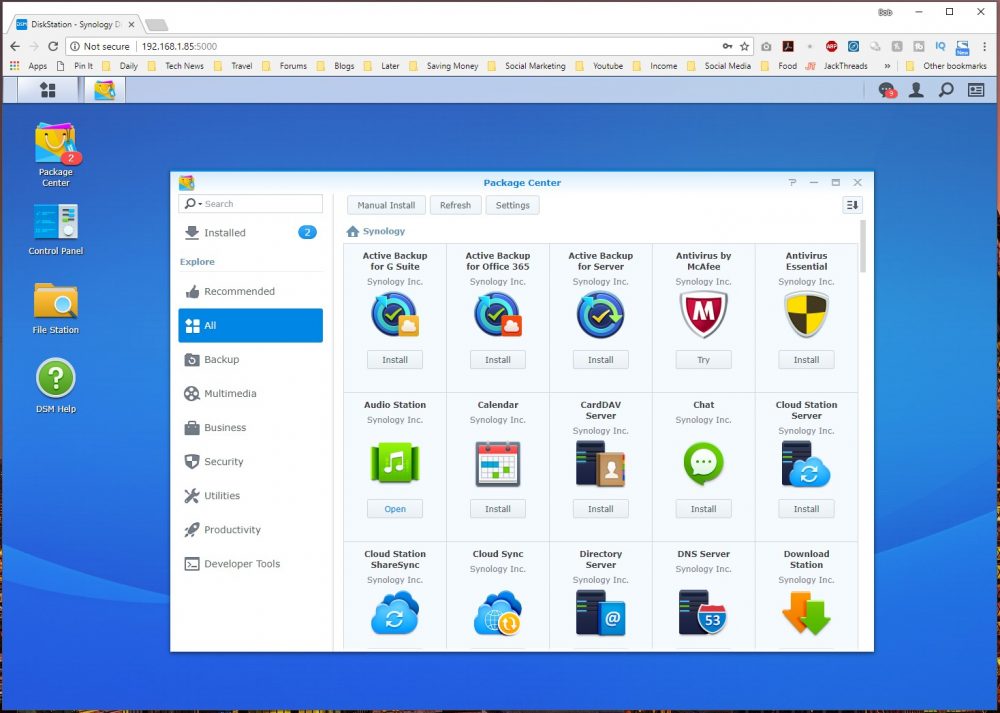Image resolution: width=1000 pixels, height=713 pixels.
Task: Select the Active Backup for Server icon
Action: point(600,314)
